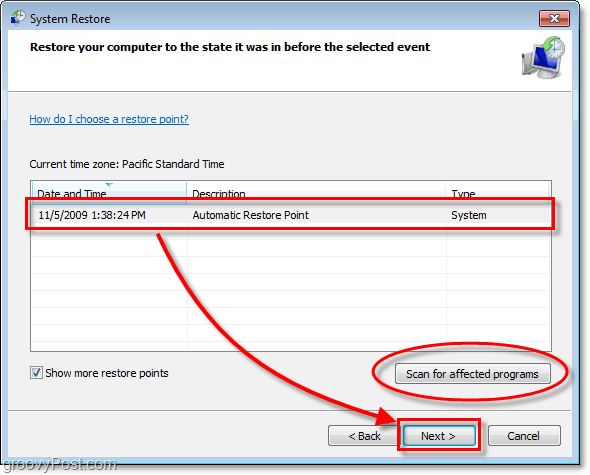Sort list by Type column header
The image size is (590, 475).
pos(497,193)
